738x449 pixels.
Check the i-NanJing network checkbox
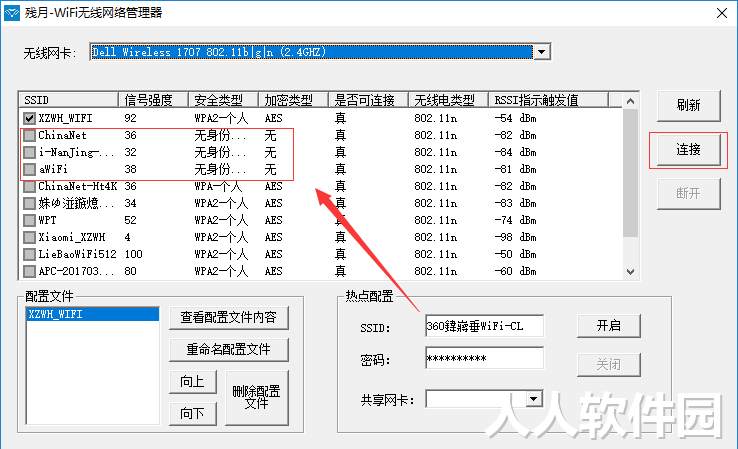pos(30,152)
